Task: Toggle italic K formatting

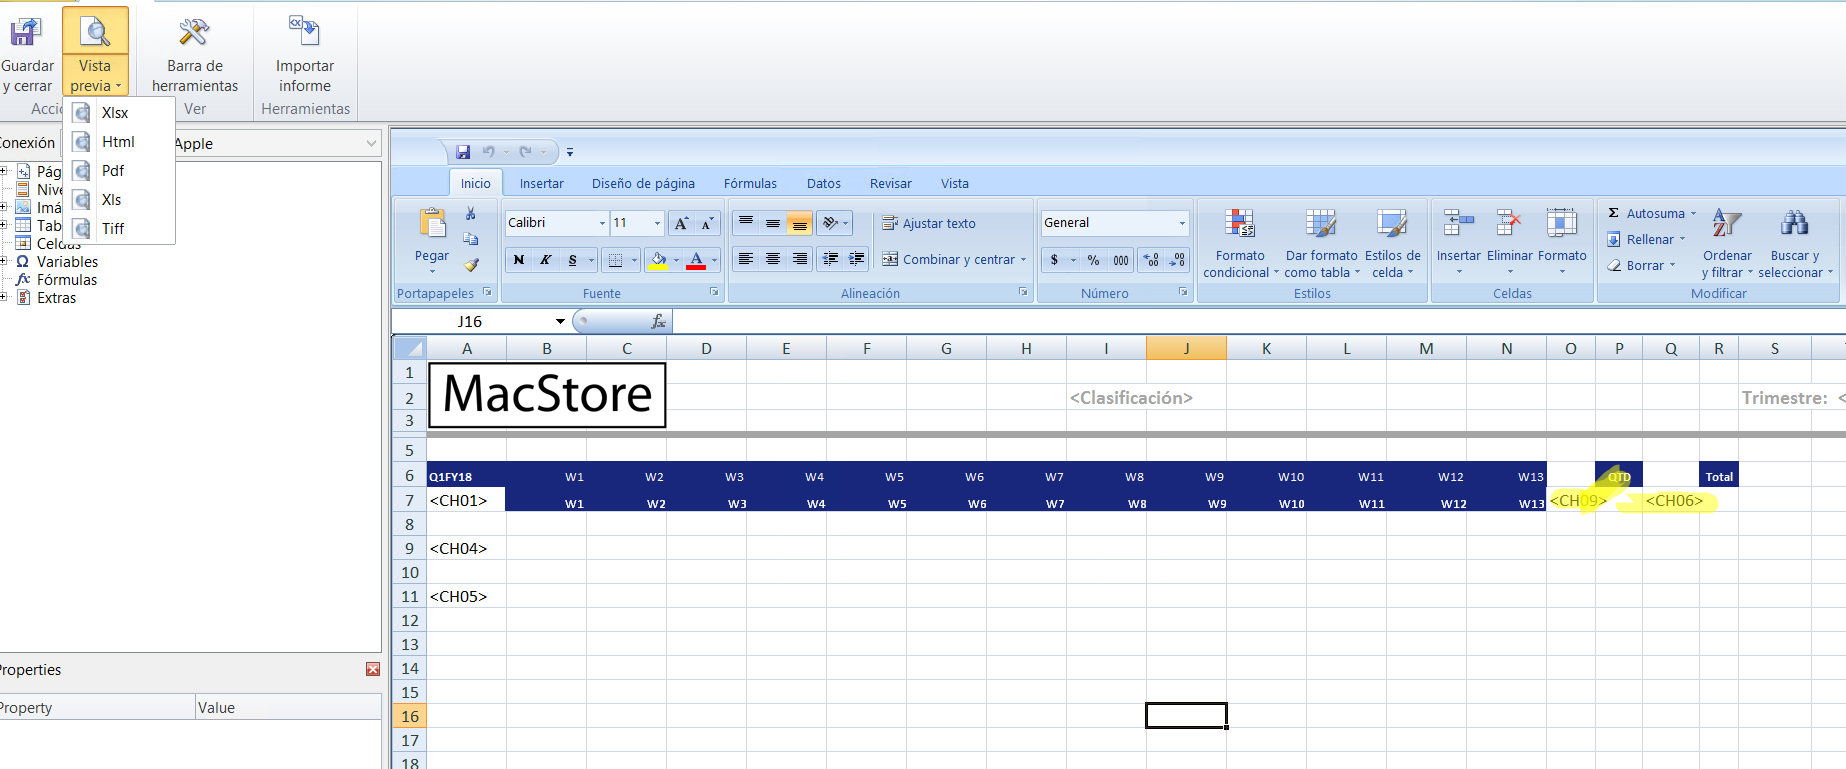Action: (545, 260)
